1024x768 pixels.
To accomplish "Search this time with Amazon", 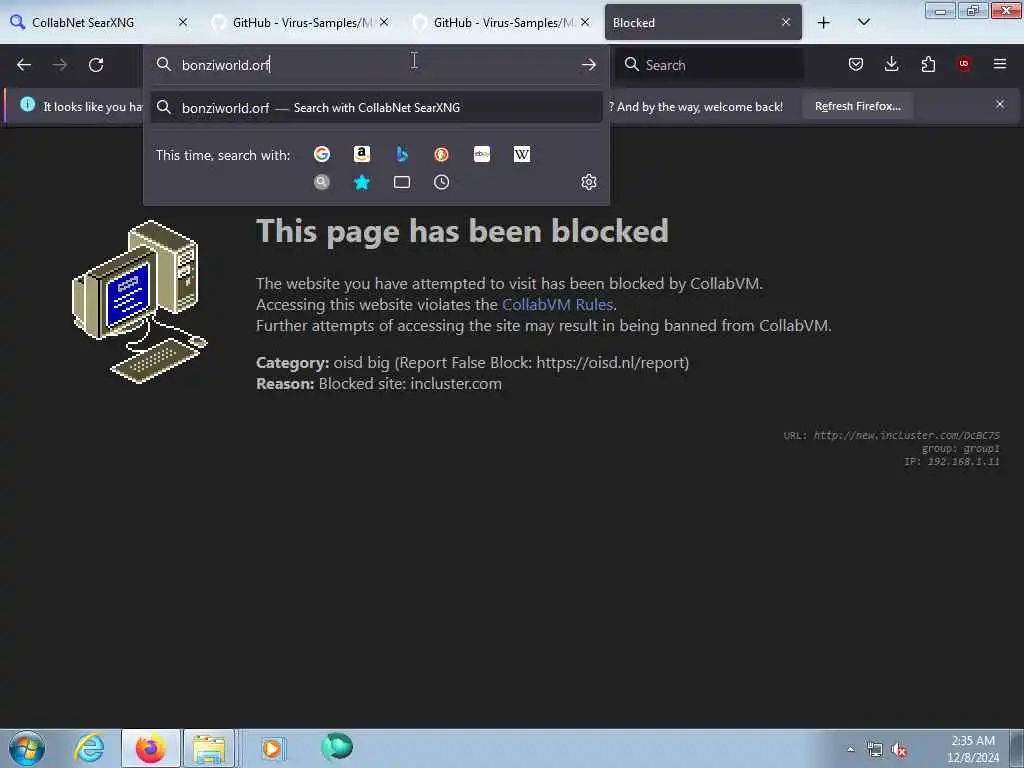I will (362, 154).
